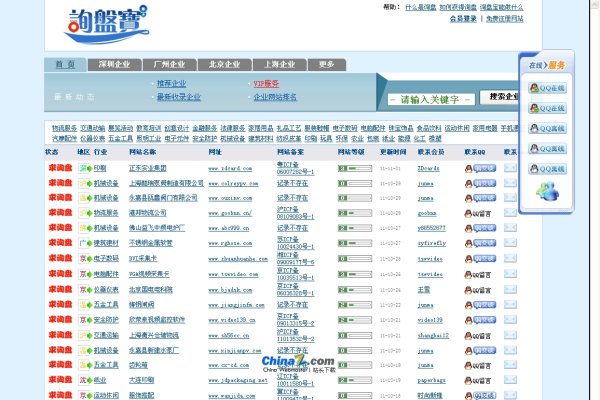The image size is (600, 400).
Task: Click the 什么是询盘 help link
Action: point(421,7)
